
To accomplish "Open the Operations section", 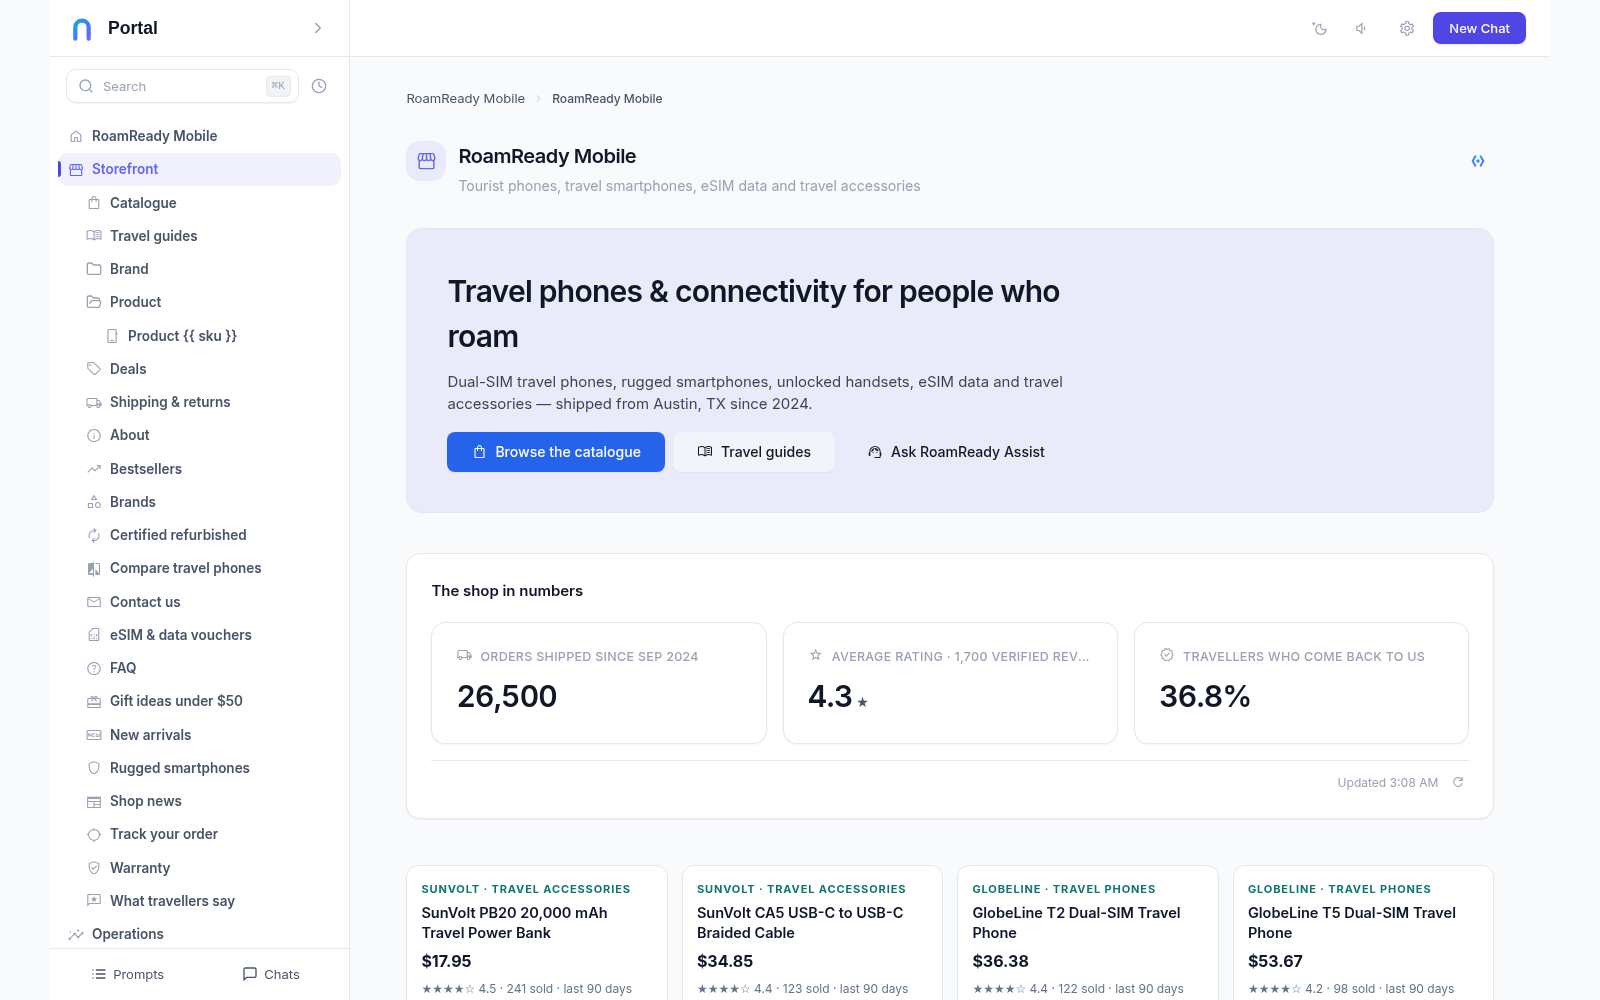I will click(199, 934).
